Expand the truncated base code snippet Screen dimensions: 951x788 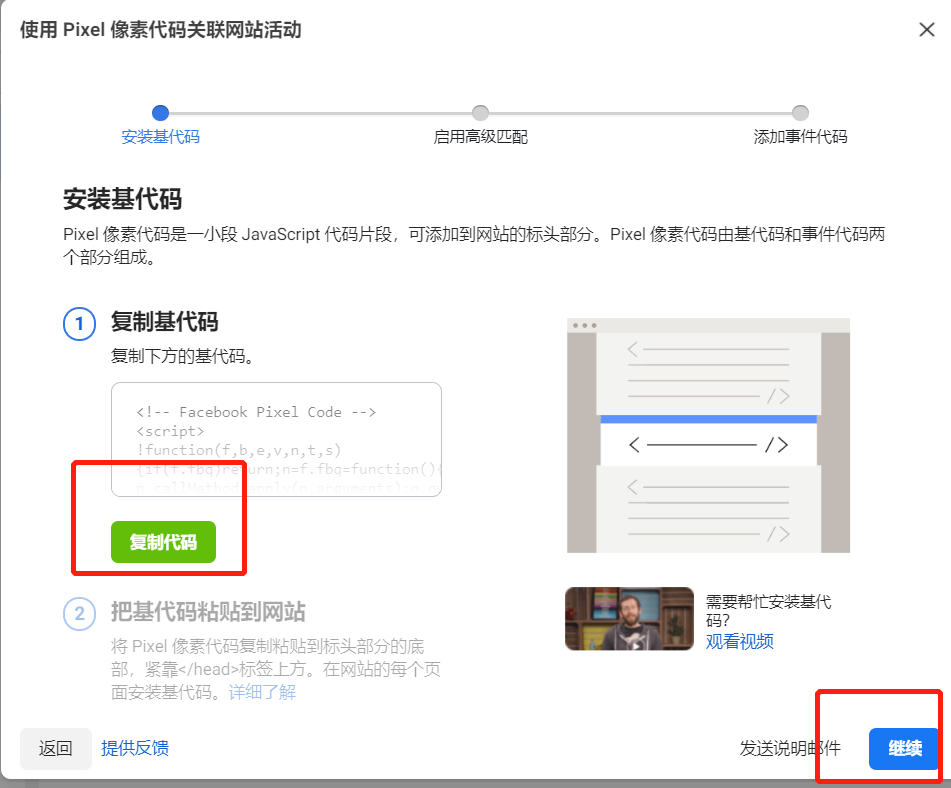pyautogui.click(x=275, y=440)
